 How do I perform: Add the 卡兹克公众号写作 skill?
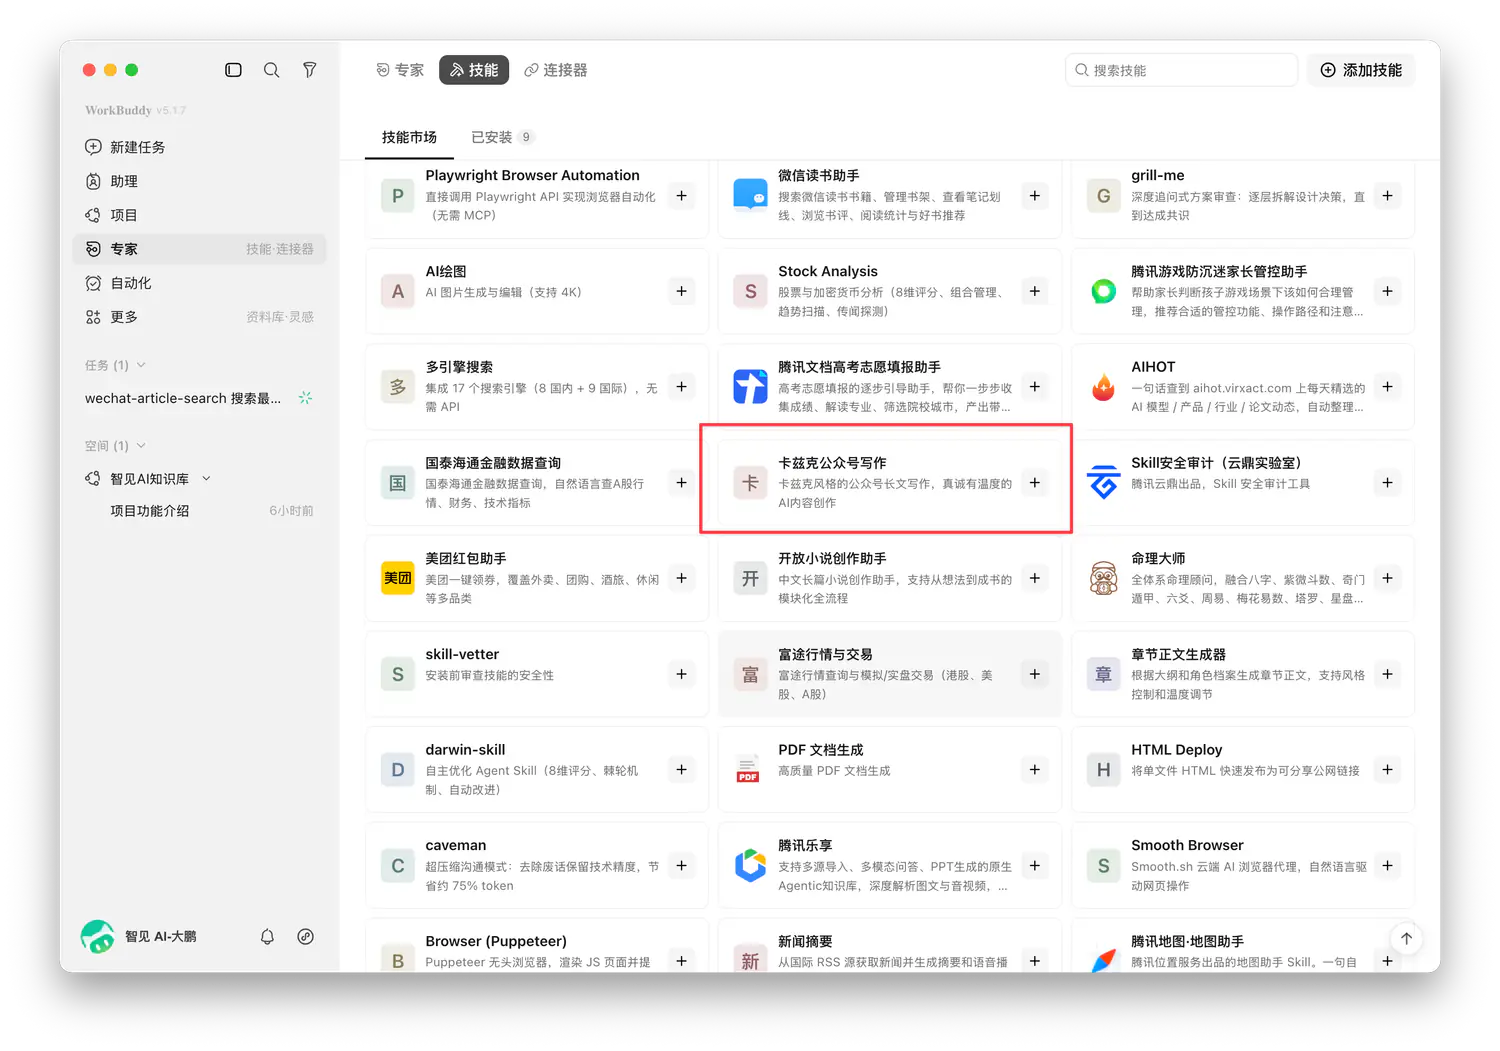[x=1034, y=483]
